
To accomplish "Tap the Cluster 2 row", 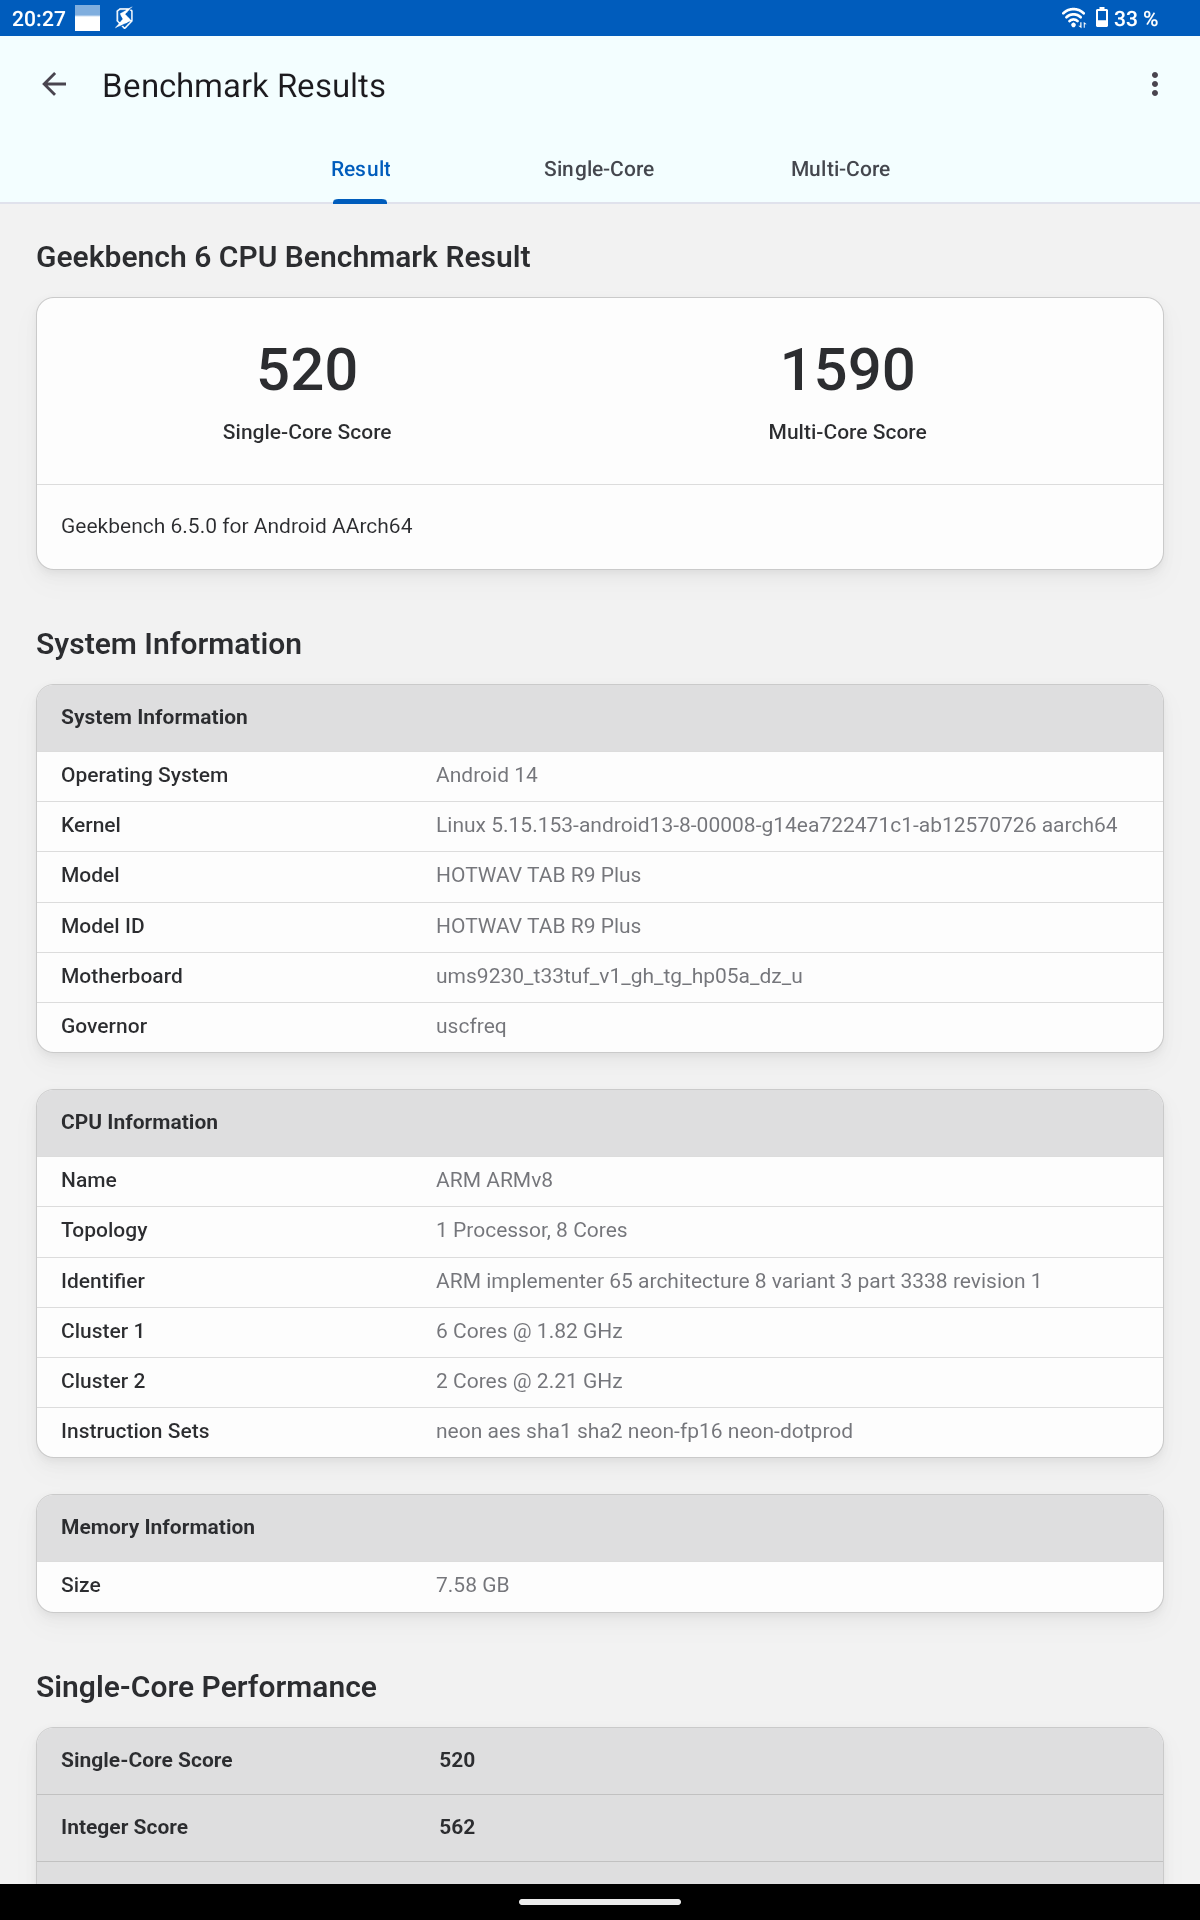I will coord(600,1382).
